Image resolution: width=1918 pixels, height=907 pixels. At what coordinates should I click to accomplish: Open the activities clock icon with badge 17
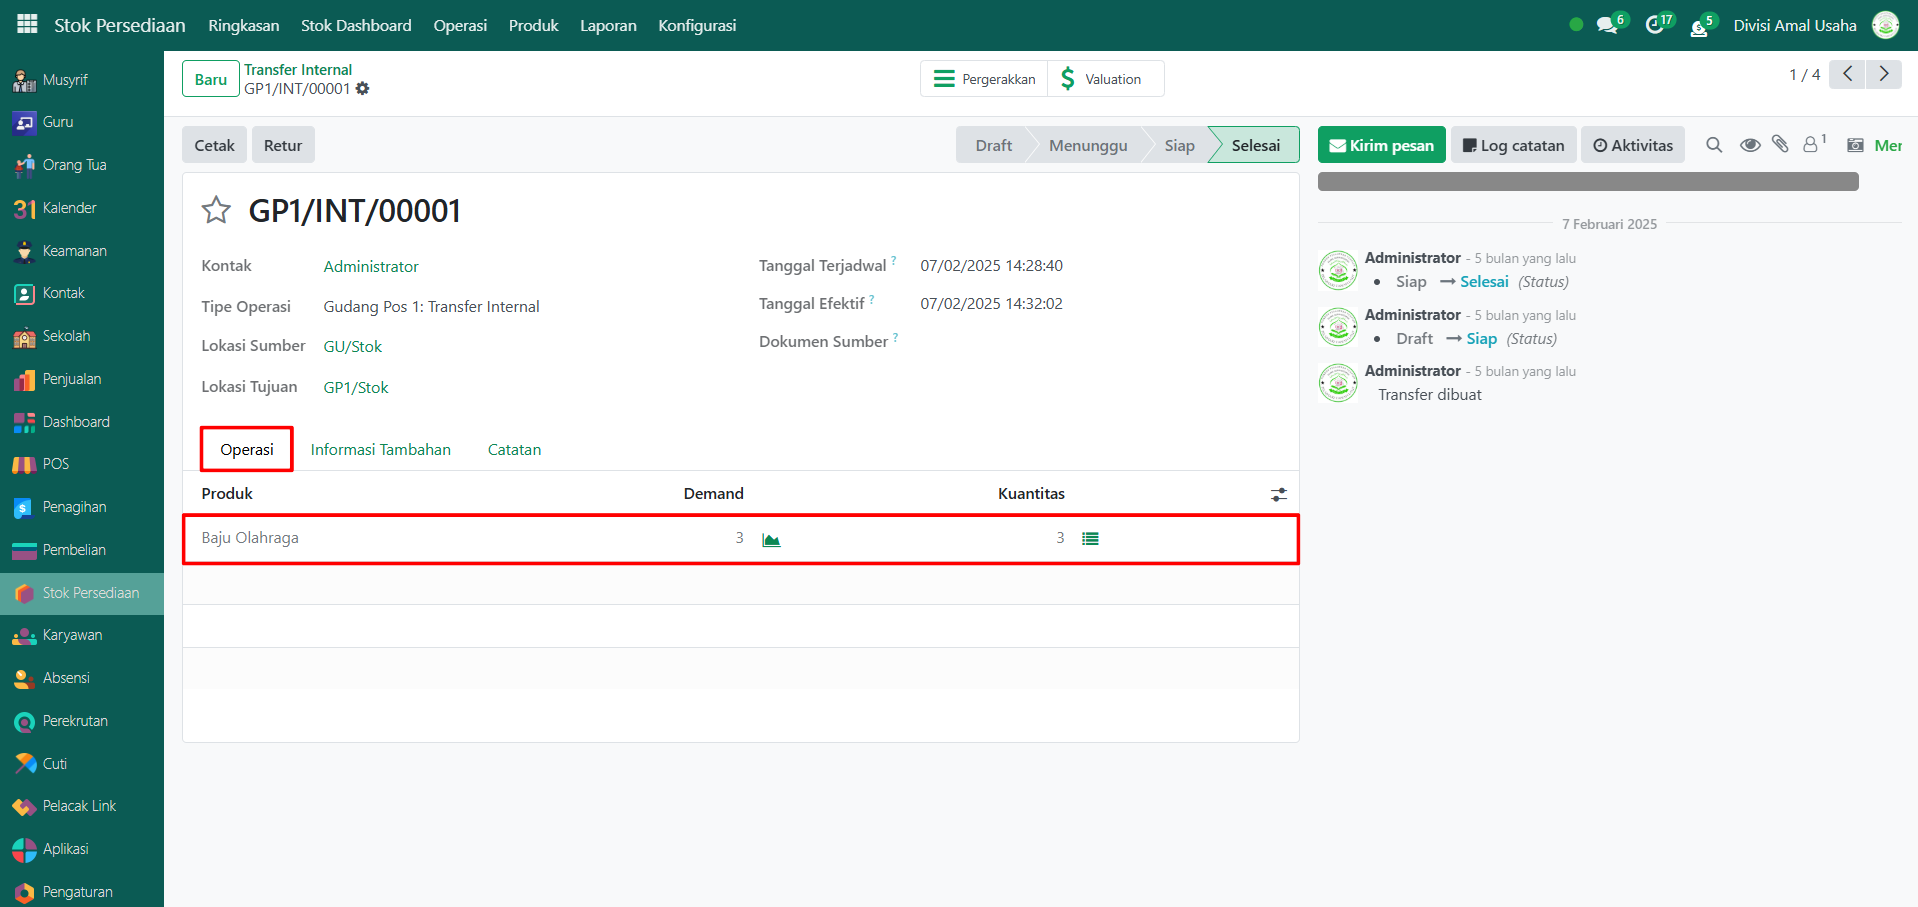click(1656, 25)
